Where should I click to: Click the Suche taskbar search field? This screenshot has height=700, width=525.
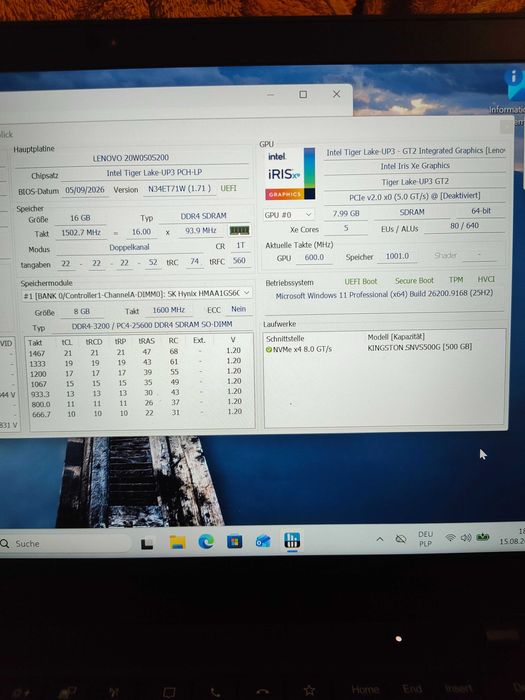pyautogui.click(x=65, y=543)
